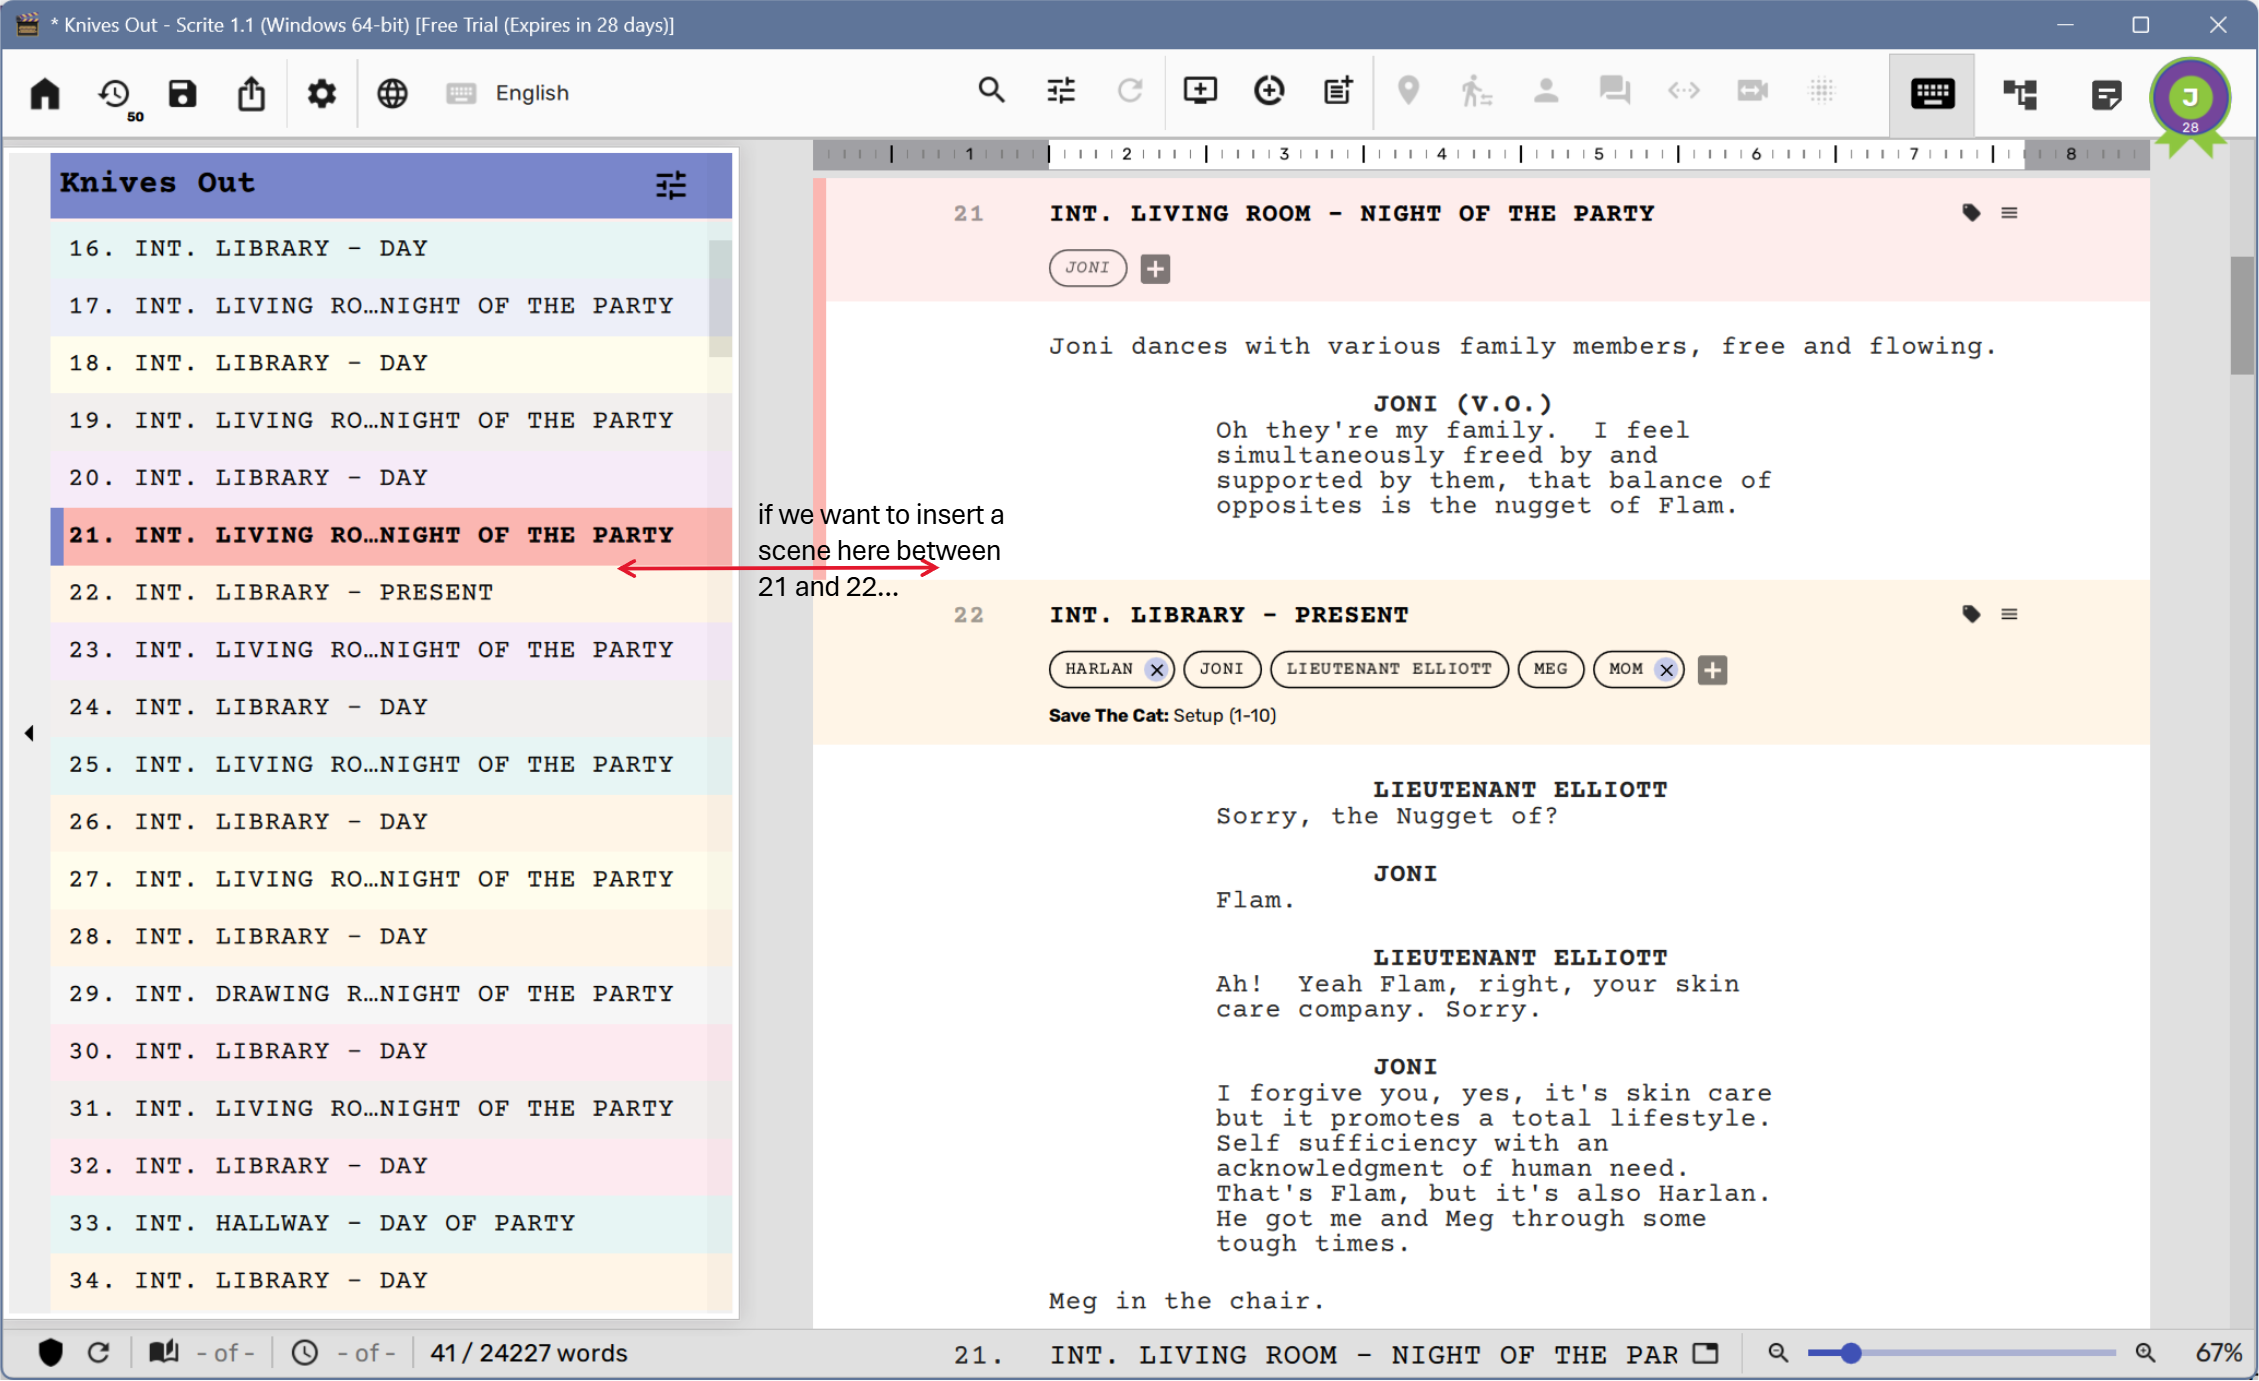Screen dimensions: 2259x1381
Task: Select the Scene Heading location pin icon
Action: pyautogui.click(x=1408, y=91)
